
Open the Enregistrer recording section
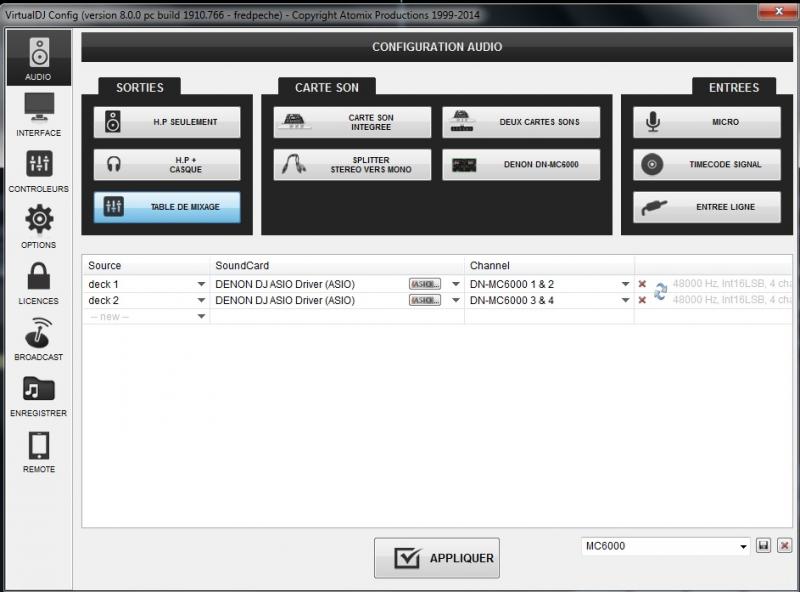pyautogui.click(x=39, y=395)
